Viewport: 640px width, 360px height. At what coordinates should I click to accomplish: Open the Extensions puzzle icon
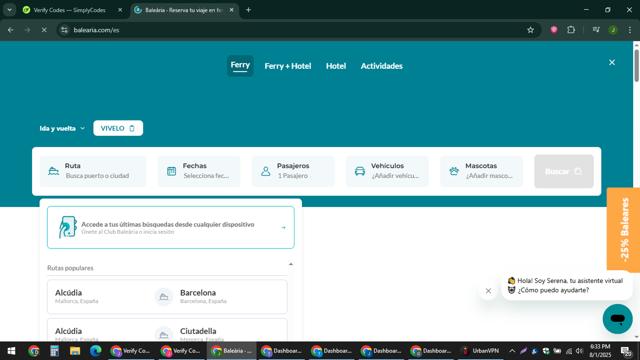[x=571, y=30]
